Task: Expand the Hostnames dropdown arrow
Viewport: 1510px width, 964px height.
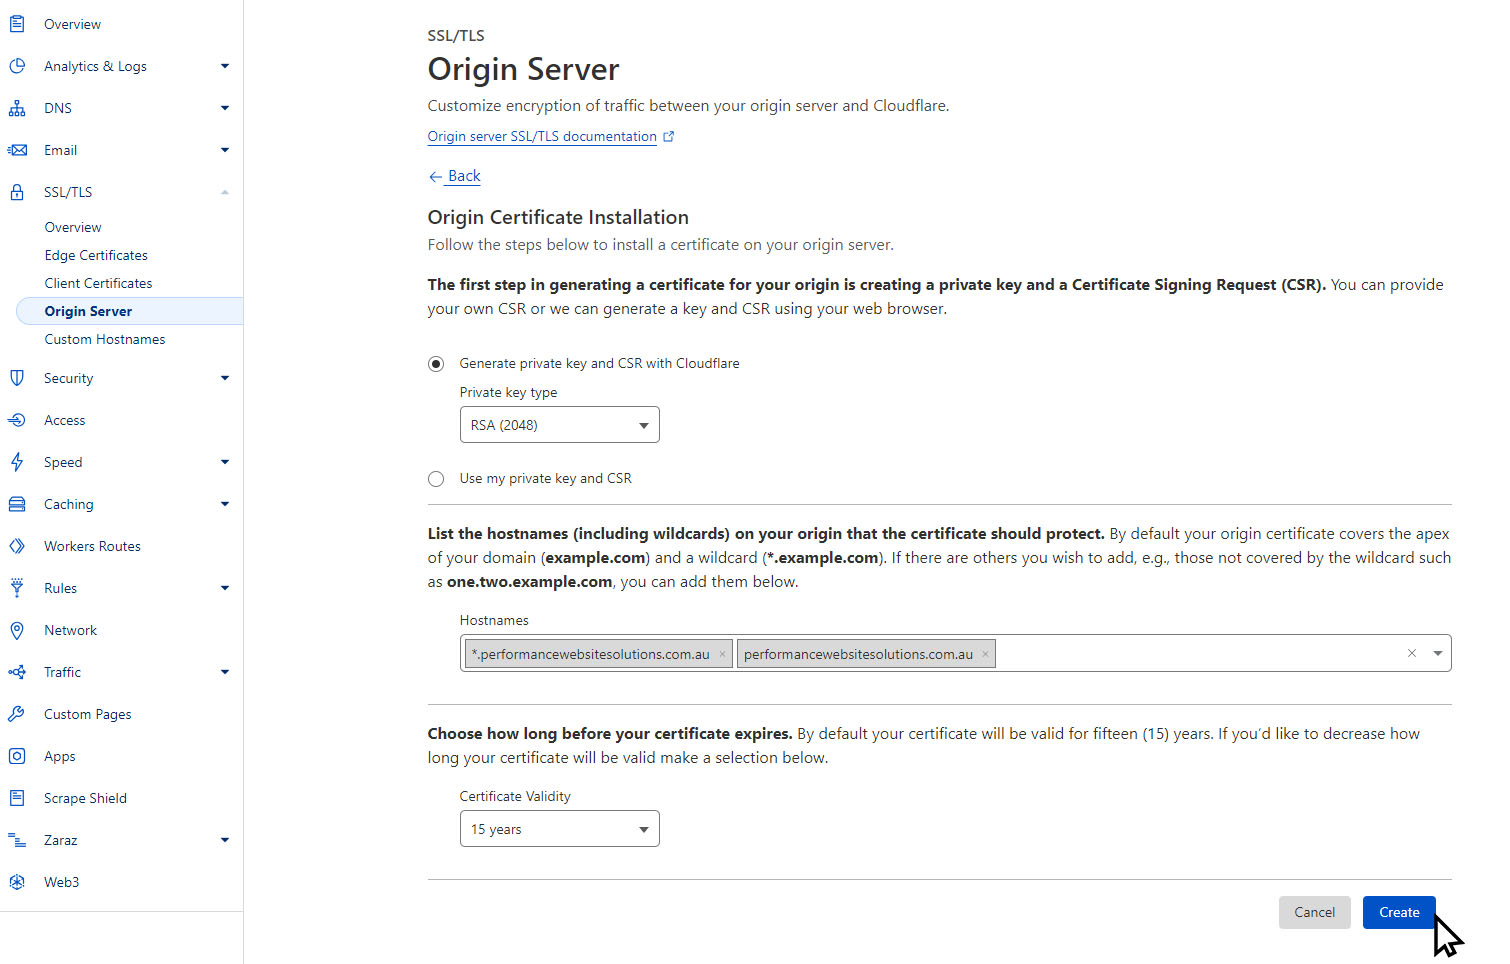Action: tap(1437, 653)
